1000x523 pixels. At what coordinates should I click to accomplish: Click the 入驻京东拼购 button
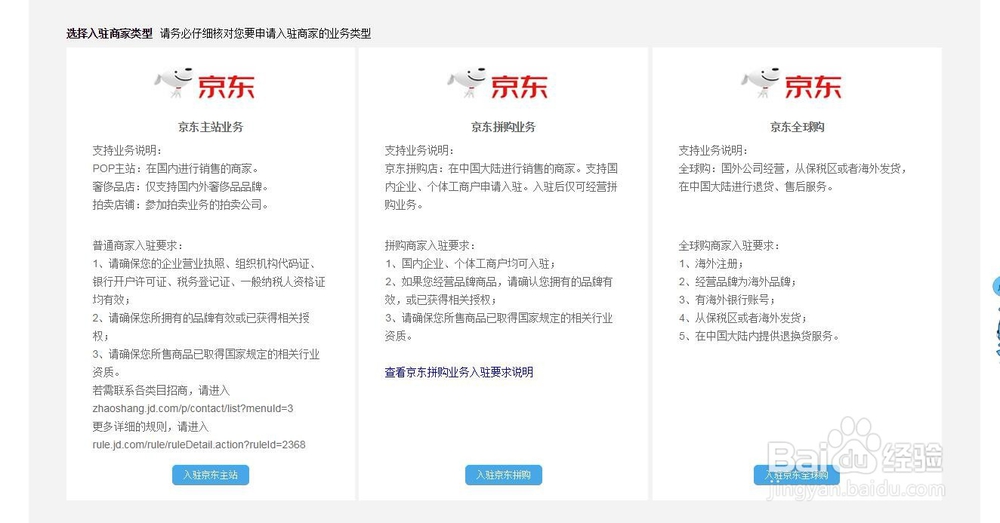pos(503,475)
